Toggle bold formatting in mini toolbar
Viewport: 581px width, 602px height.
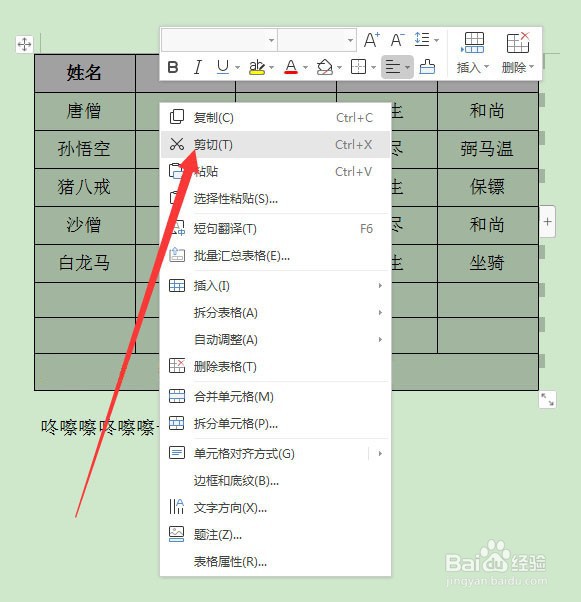pyautogui.click(x=173, y=67)
